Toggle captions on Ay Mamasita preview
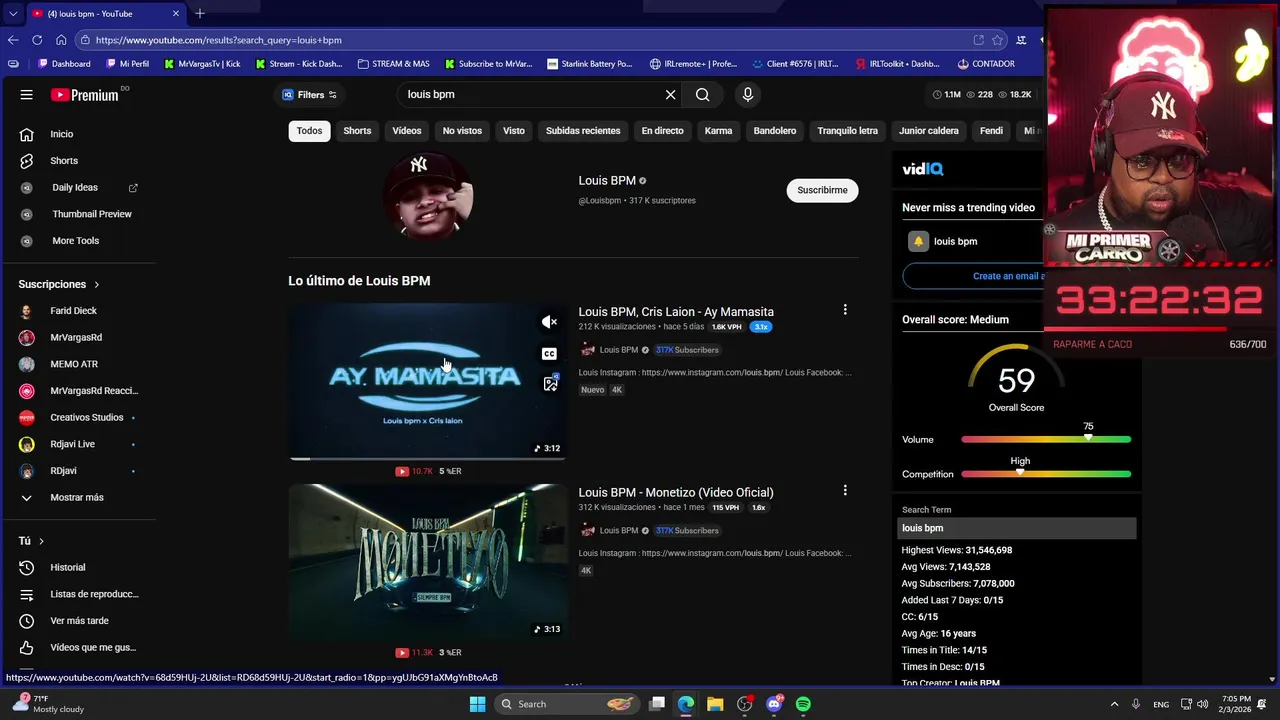1280x720 pixels. tap(549, 353)
